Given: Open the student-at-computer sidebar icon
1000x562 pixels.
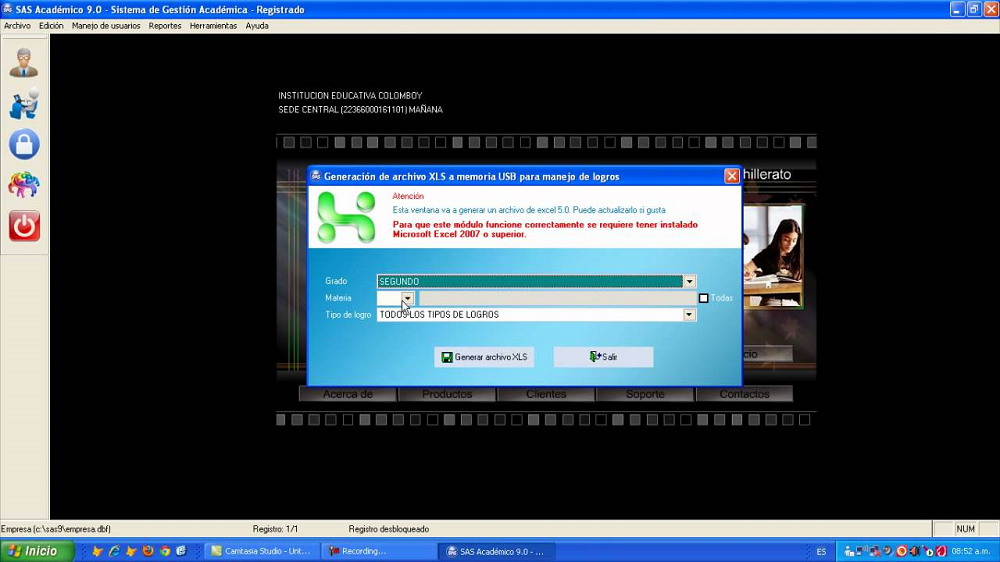Looking at the screenshot, I should [24, 103].
